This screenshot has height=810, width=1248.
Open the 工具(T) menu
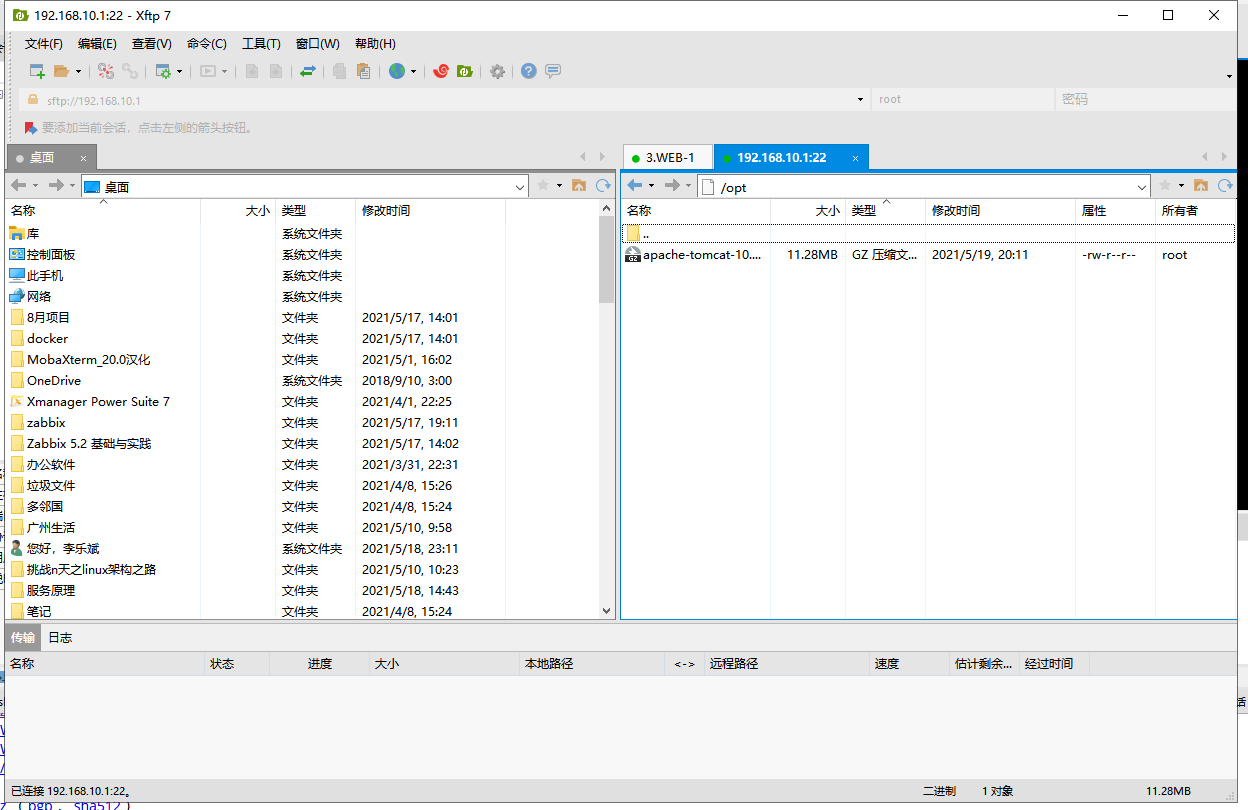[x=261, y=44]
